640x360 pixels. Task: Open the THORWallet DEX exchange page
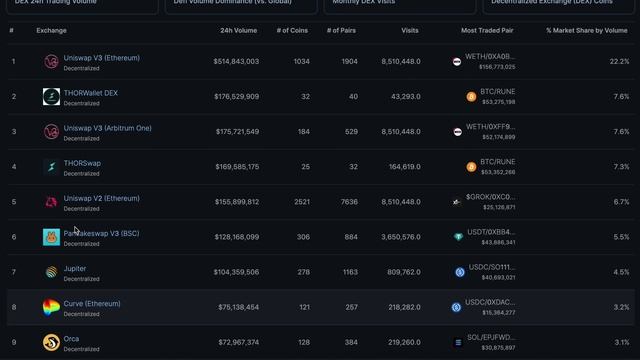[91, 93]
